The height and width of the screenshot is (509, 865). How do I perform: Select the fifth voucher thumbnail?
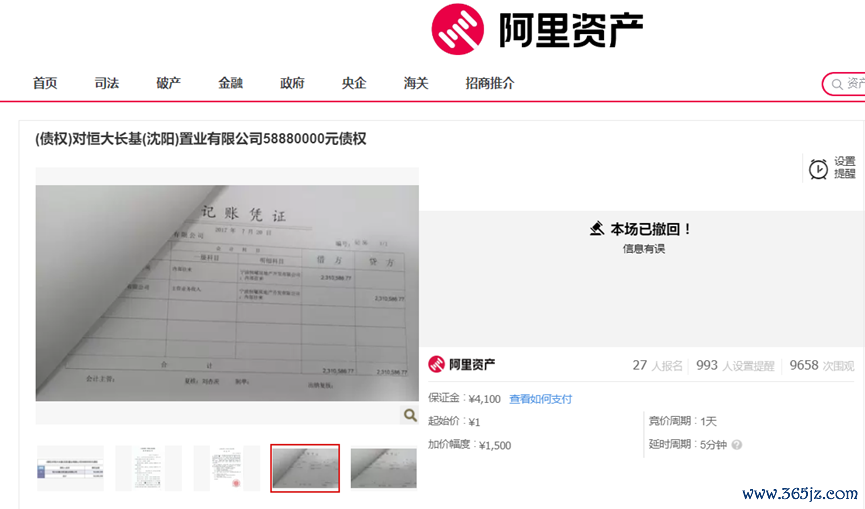tap(383, 468)
